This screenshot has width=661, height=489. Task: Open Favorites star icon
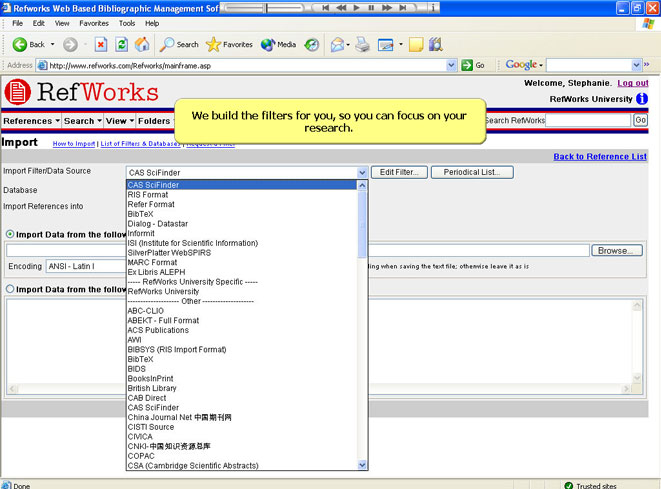[213, 44]
